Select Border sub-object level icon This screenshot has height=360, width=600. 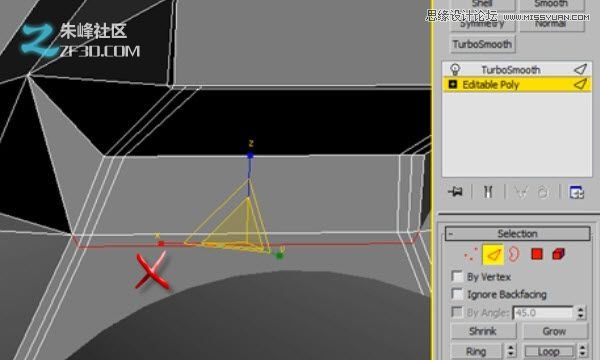point(514,254)
